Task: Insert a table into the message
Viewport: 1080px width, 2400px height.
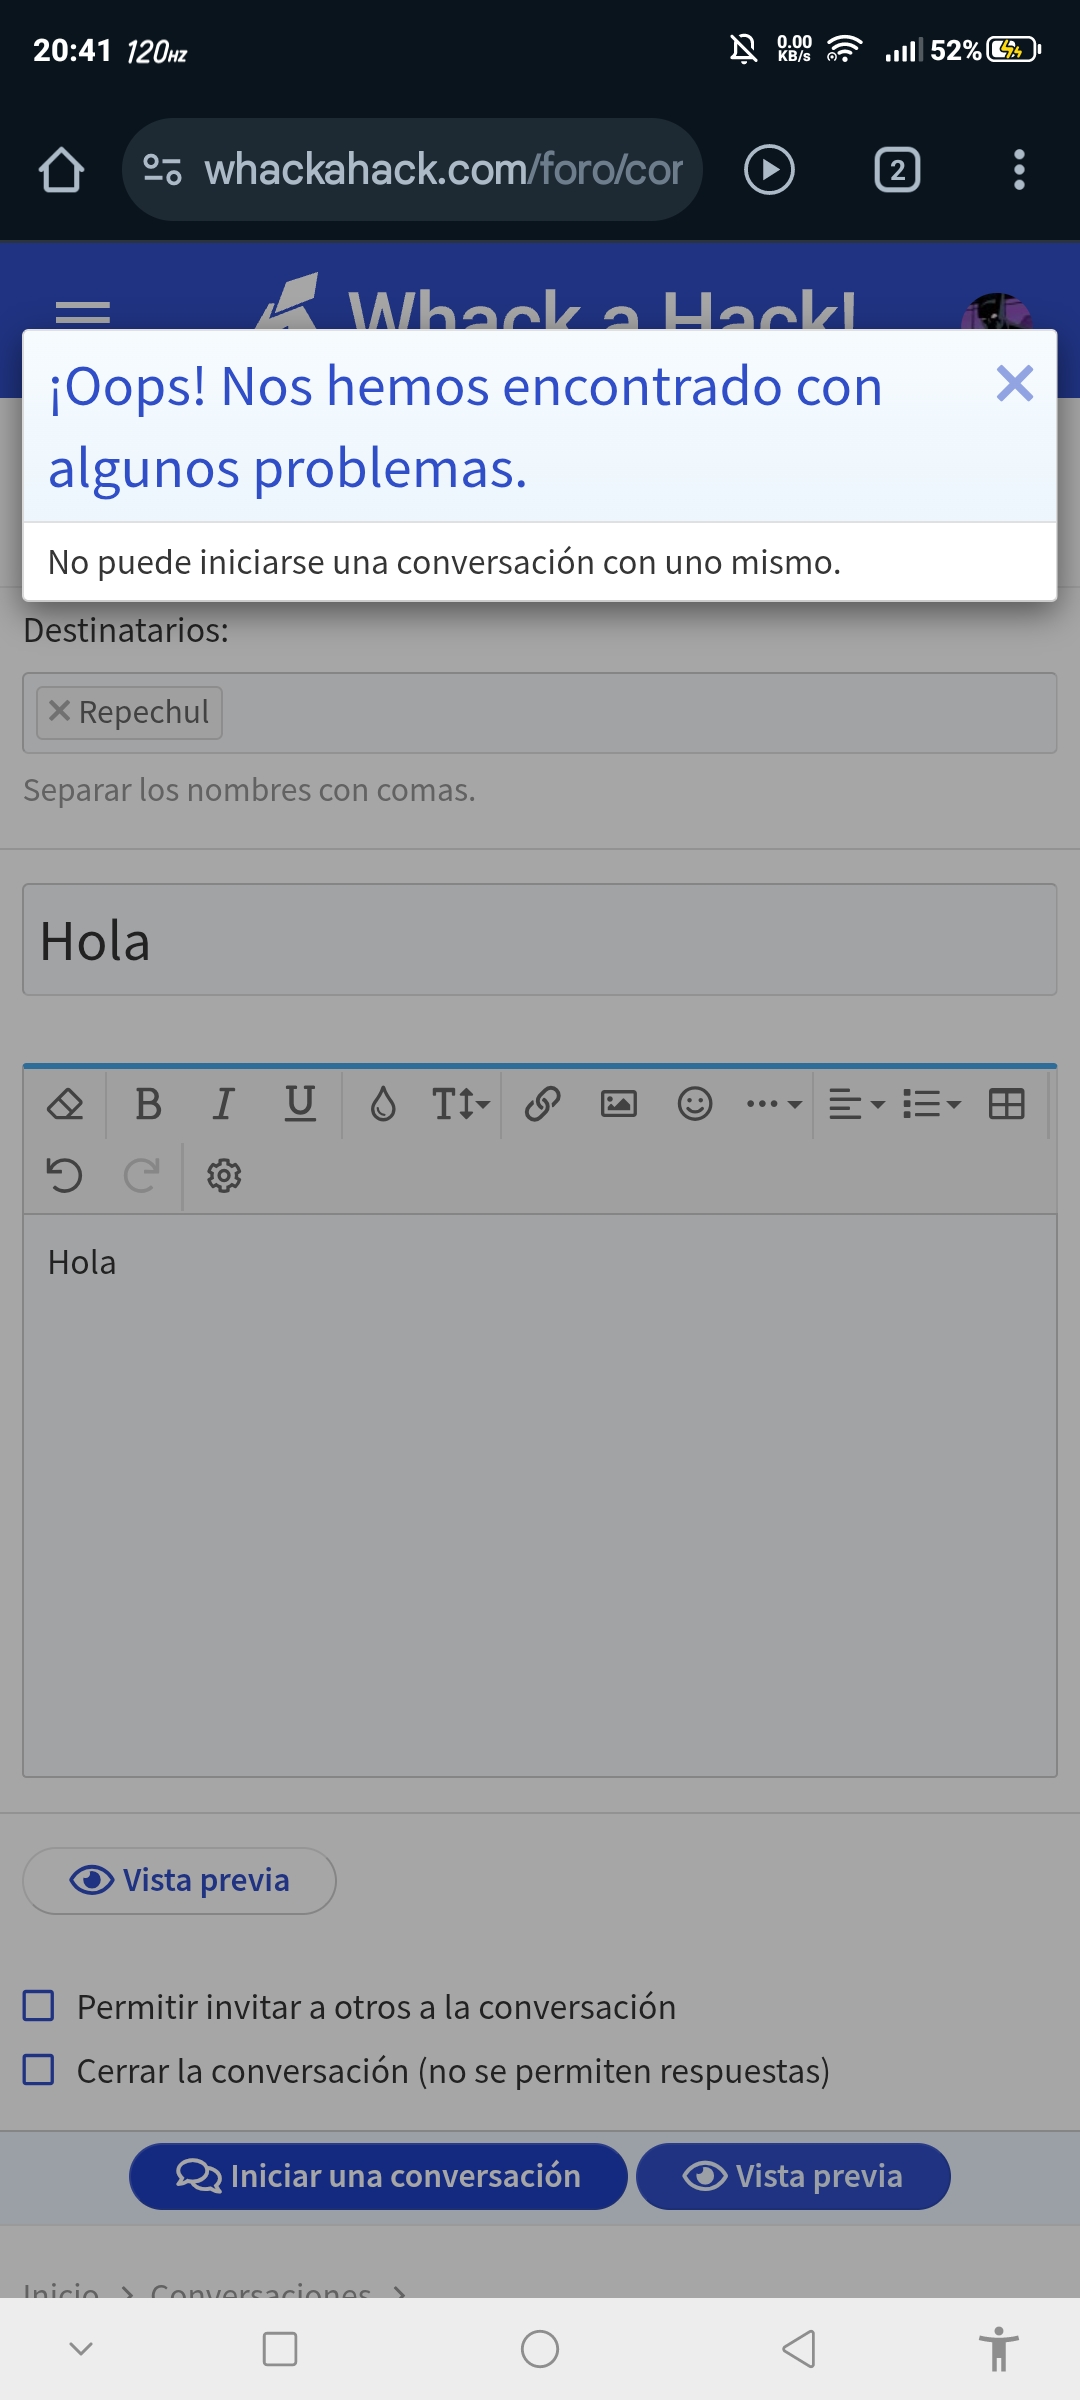Action: pyautogui.click(x=1005, y=1105)
